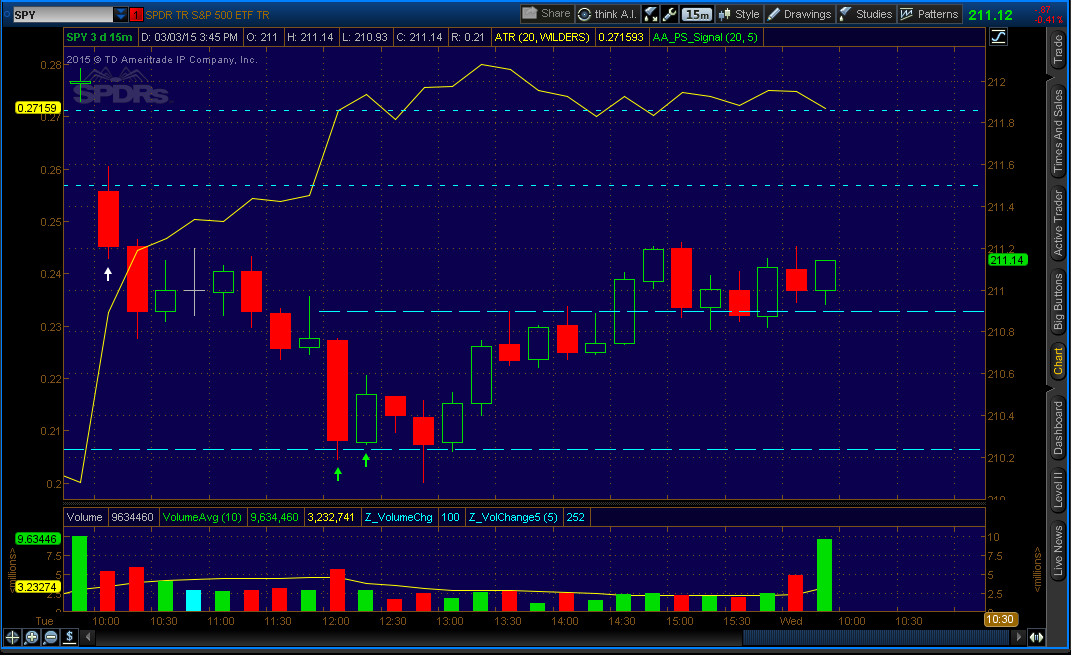The image size is (1071, 655).
Task: Click the red link number 1 box
Action: (136, 14)
